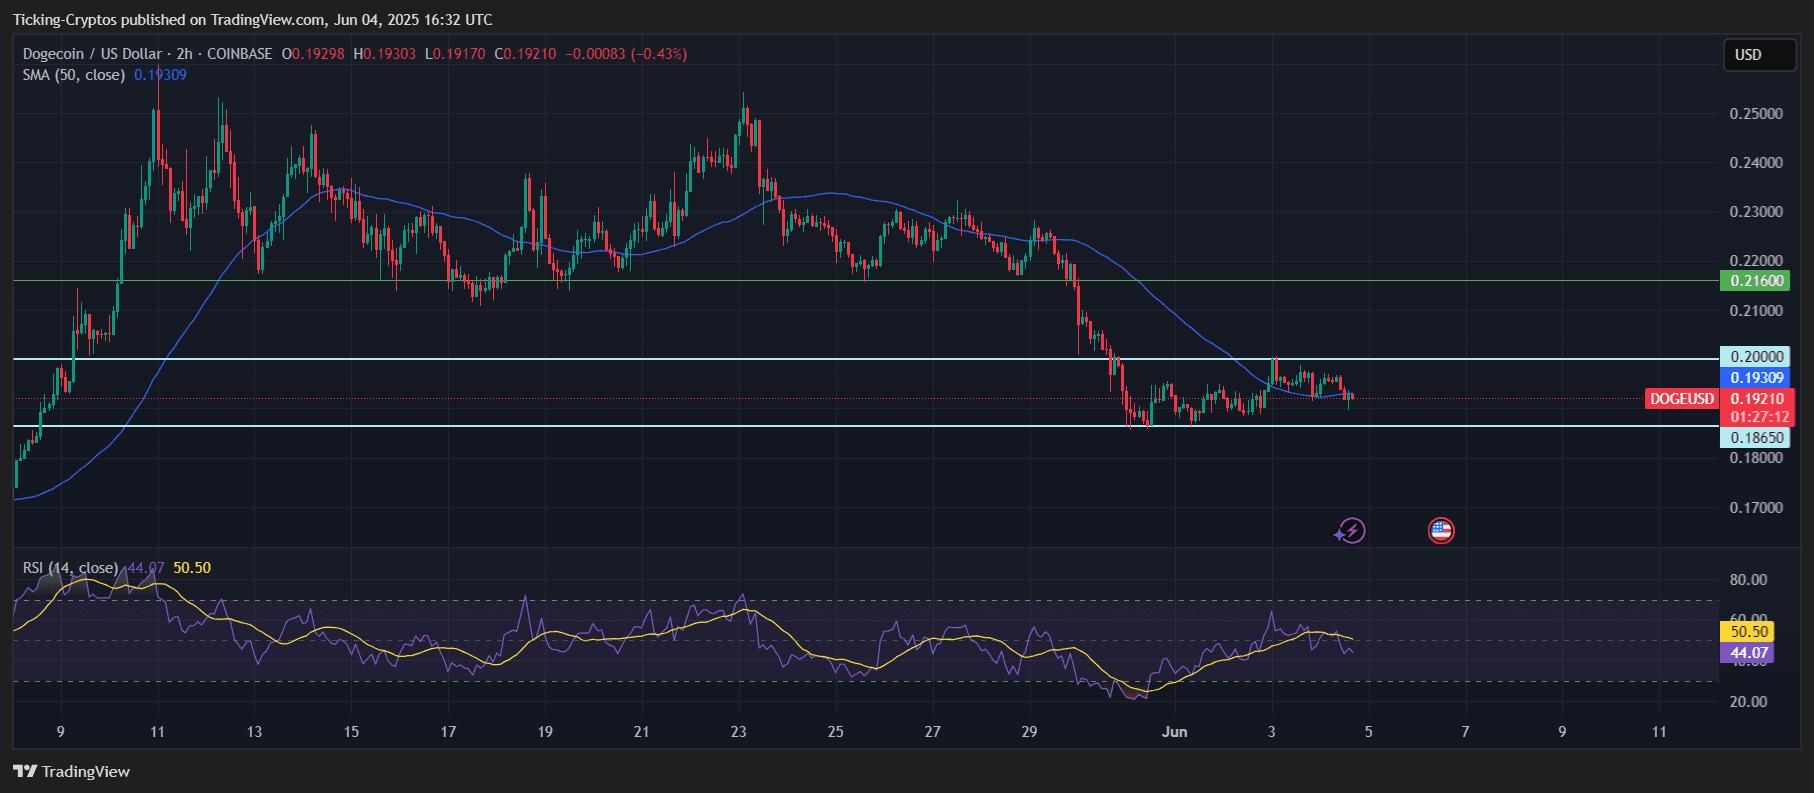Click the purple lightning bolt event icon
This screenshot has width=1814, height=793.
[x=1351, y=531]
